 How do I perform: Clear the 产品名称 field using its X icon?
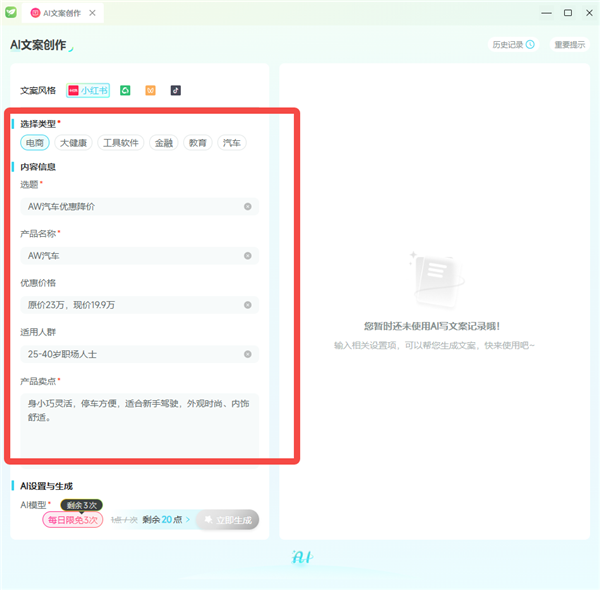pyautogui.click(x=247, y=256)
